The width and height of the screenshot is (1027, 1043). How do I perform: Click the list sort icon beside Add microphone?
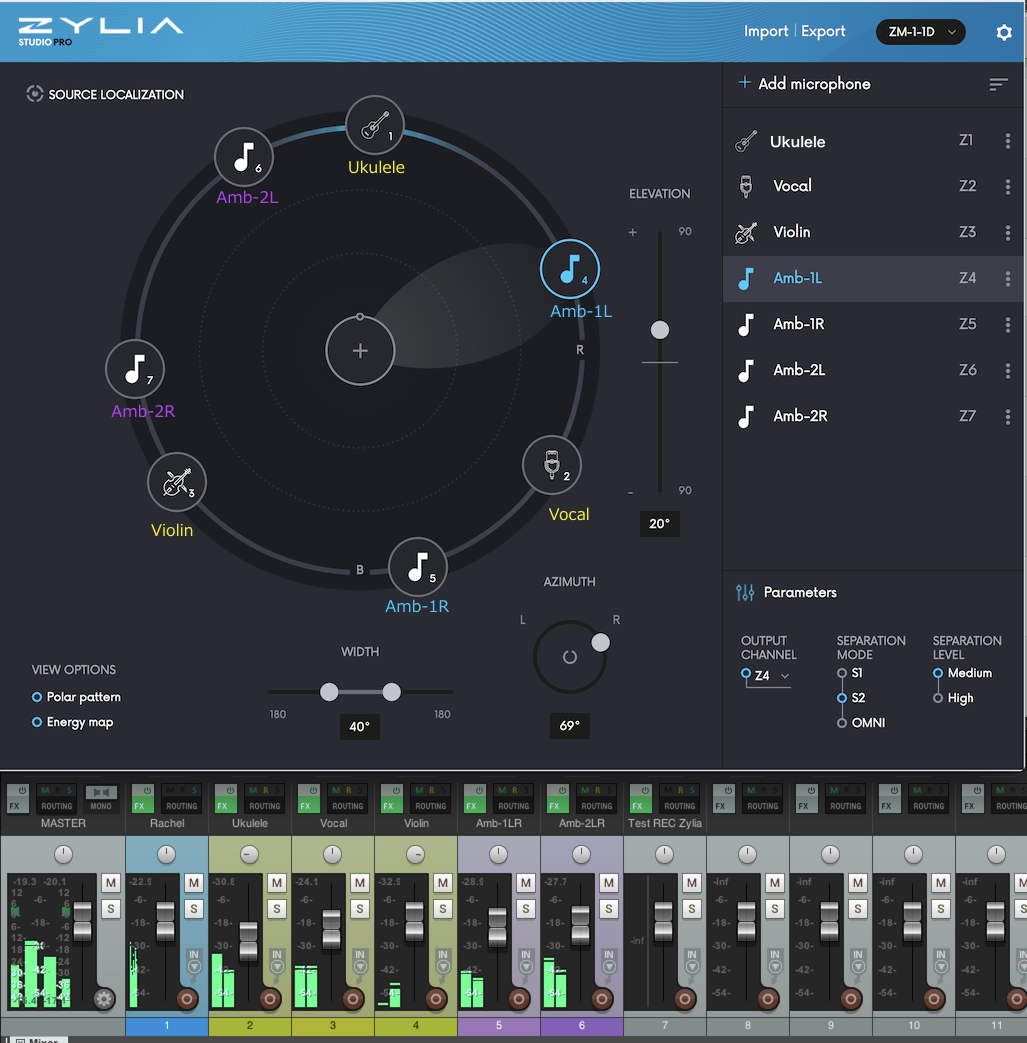[998, 84]
